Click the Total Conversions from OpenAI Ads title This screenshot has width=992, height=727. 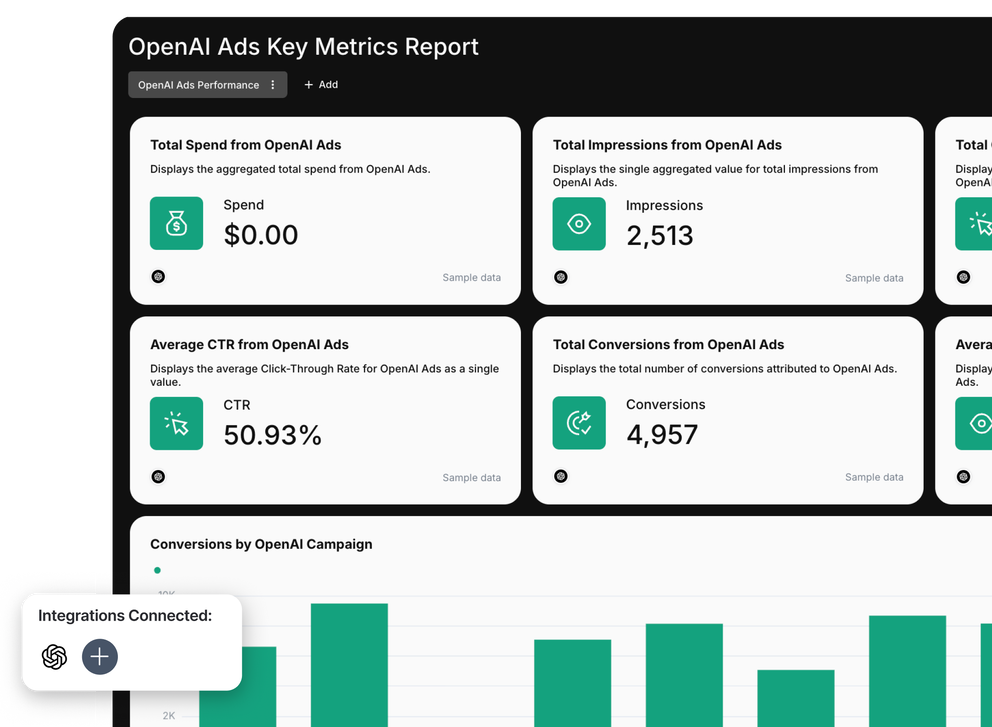[668, 345]
